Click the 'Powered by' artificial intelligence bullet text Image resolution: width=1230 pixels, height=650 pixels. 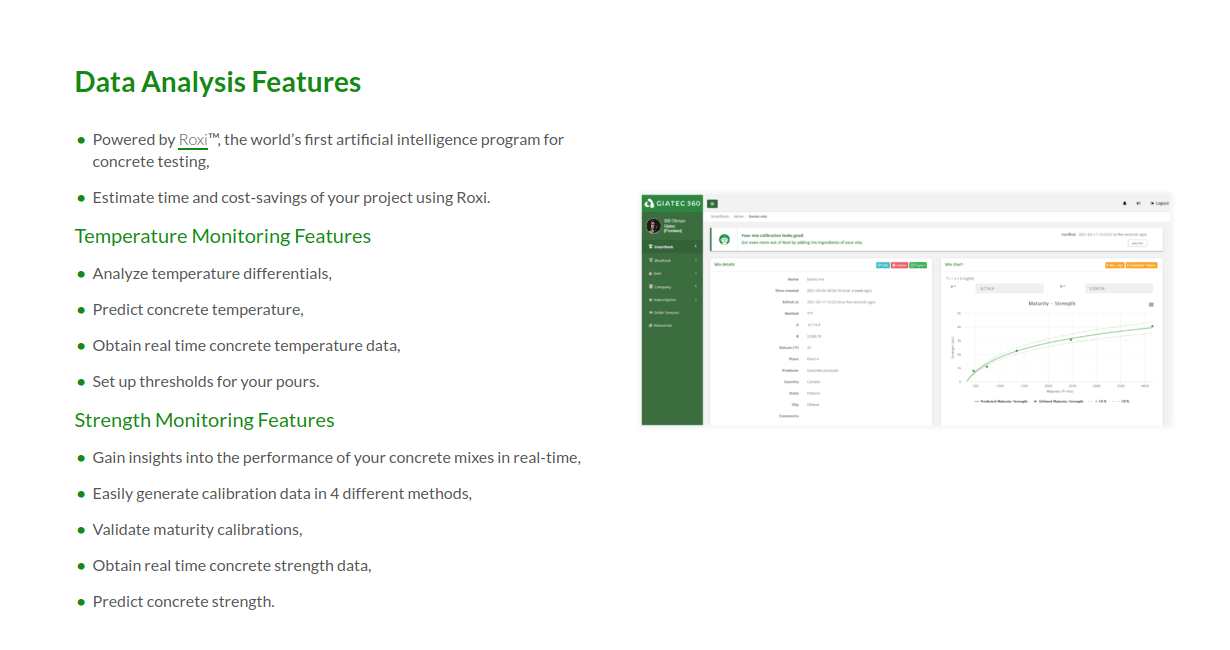tap(329, 150)
